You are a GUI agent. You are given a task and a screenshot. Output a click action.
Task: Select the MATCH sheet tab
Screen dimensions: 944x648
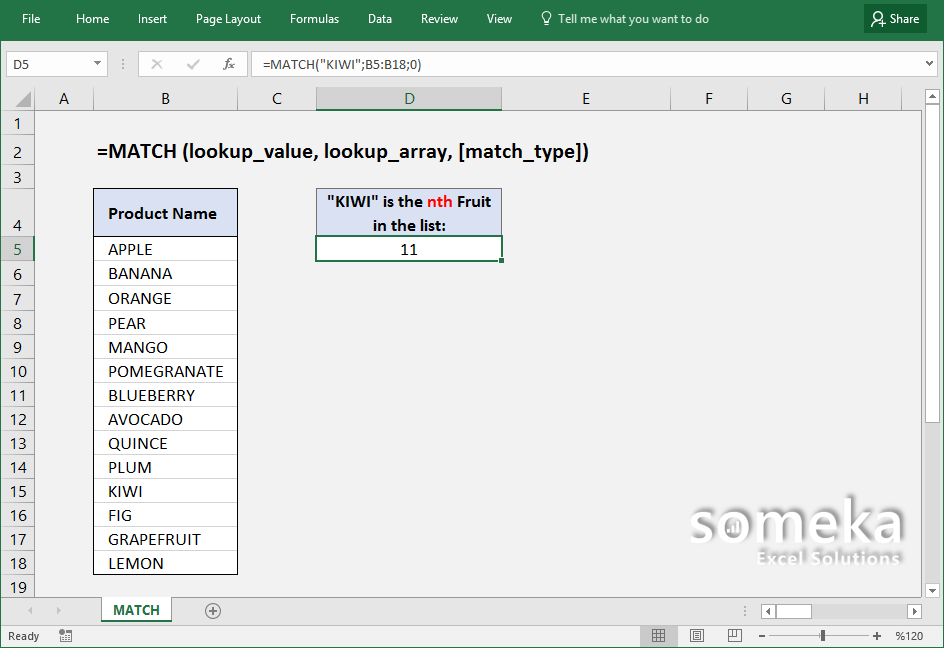click(136, 609)
